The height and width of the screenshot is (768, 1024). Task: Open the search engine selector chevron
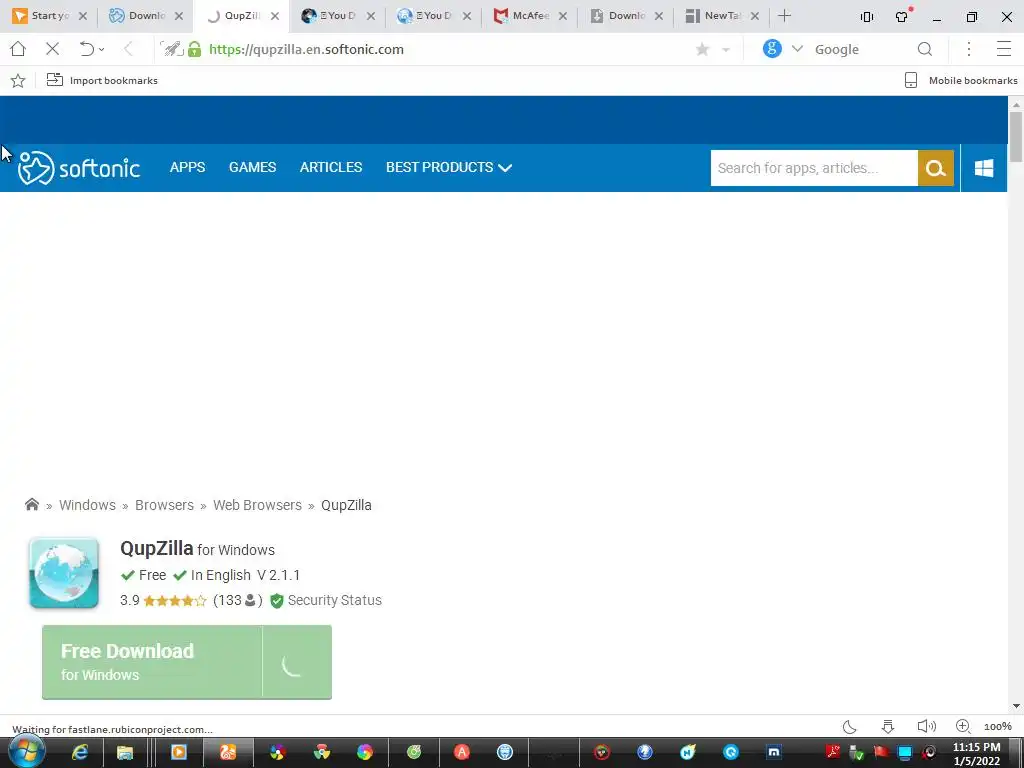[x=797, y=49]
